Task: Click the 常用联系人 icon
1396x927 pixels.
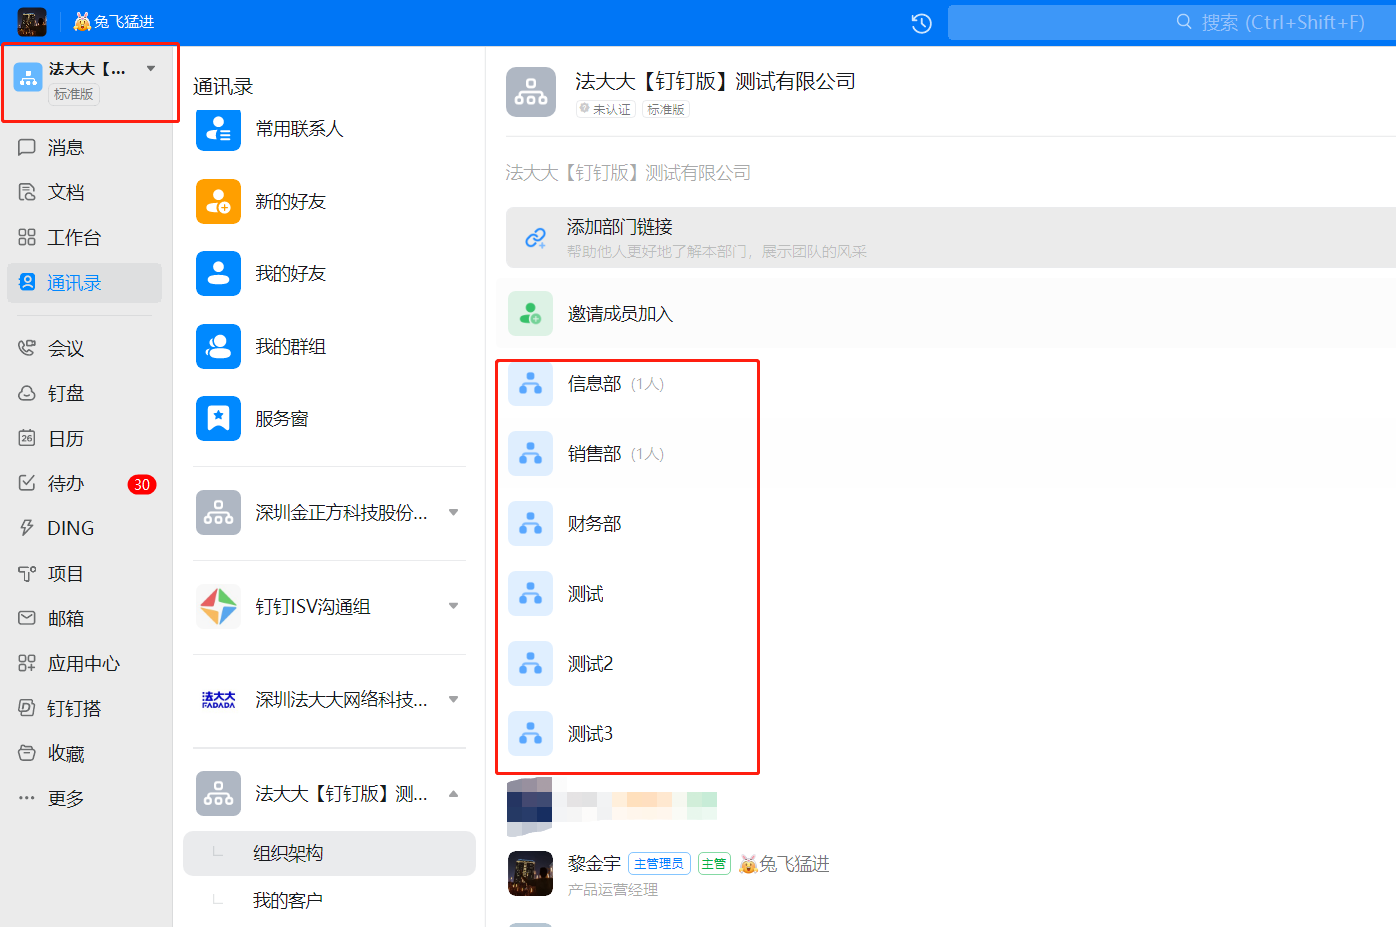Action: (218, 129)
